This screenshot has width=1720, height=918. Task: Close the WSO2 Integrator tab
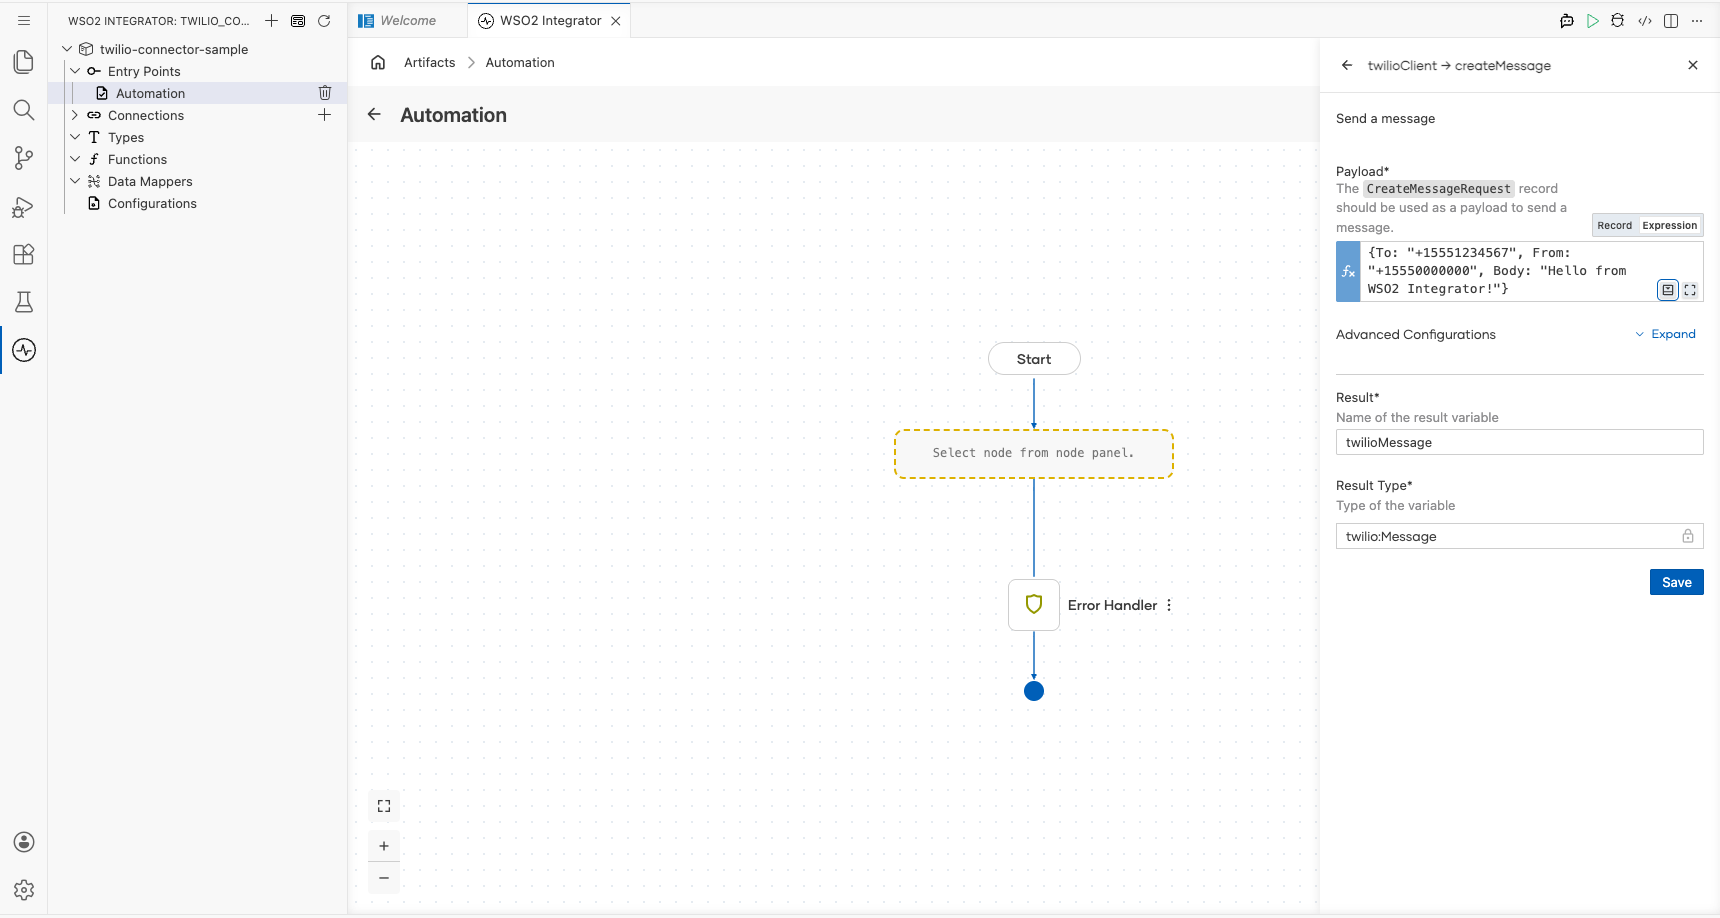[616, 20]
